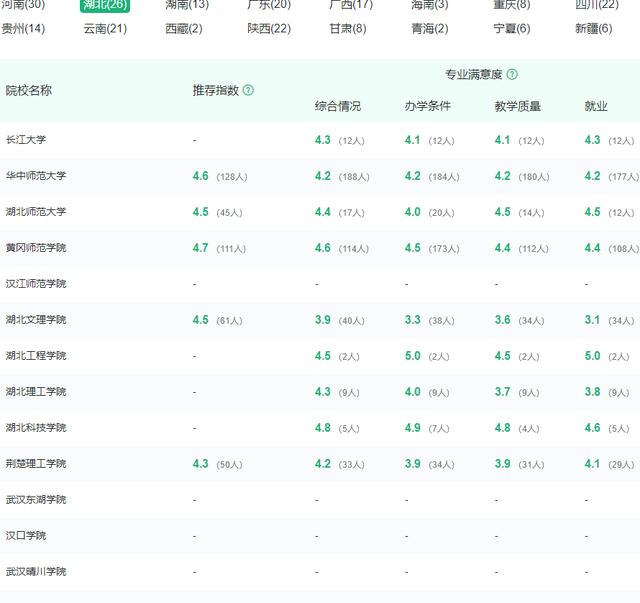Open the 湖北师范大学 school link
The image size is (640, 603).
[36, 212]
